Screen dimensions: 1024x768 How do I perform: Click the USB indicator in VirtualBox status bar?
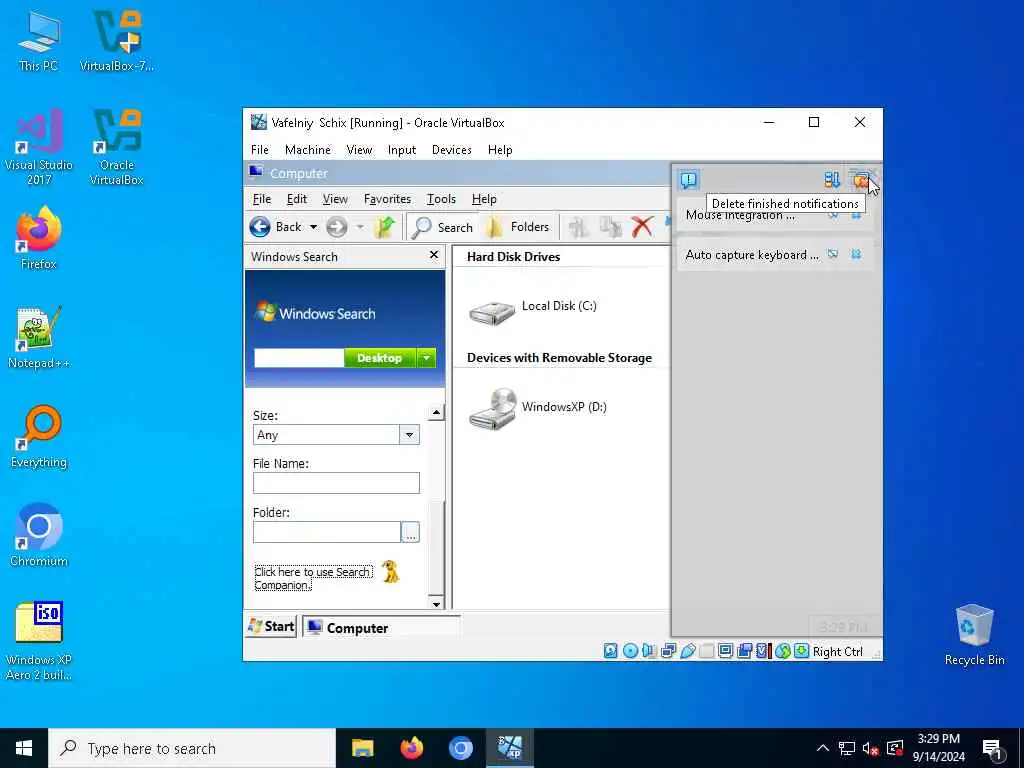point(688,651)
